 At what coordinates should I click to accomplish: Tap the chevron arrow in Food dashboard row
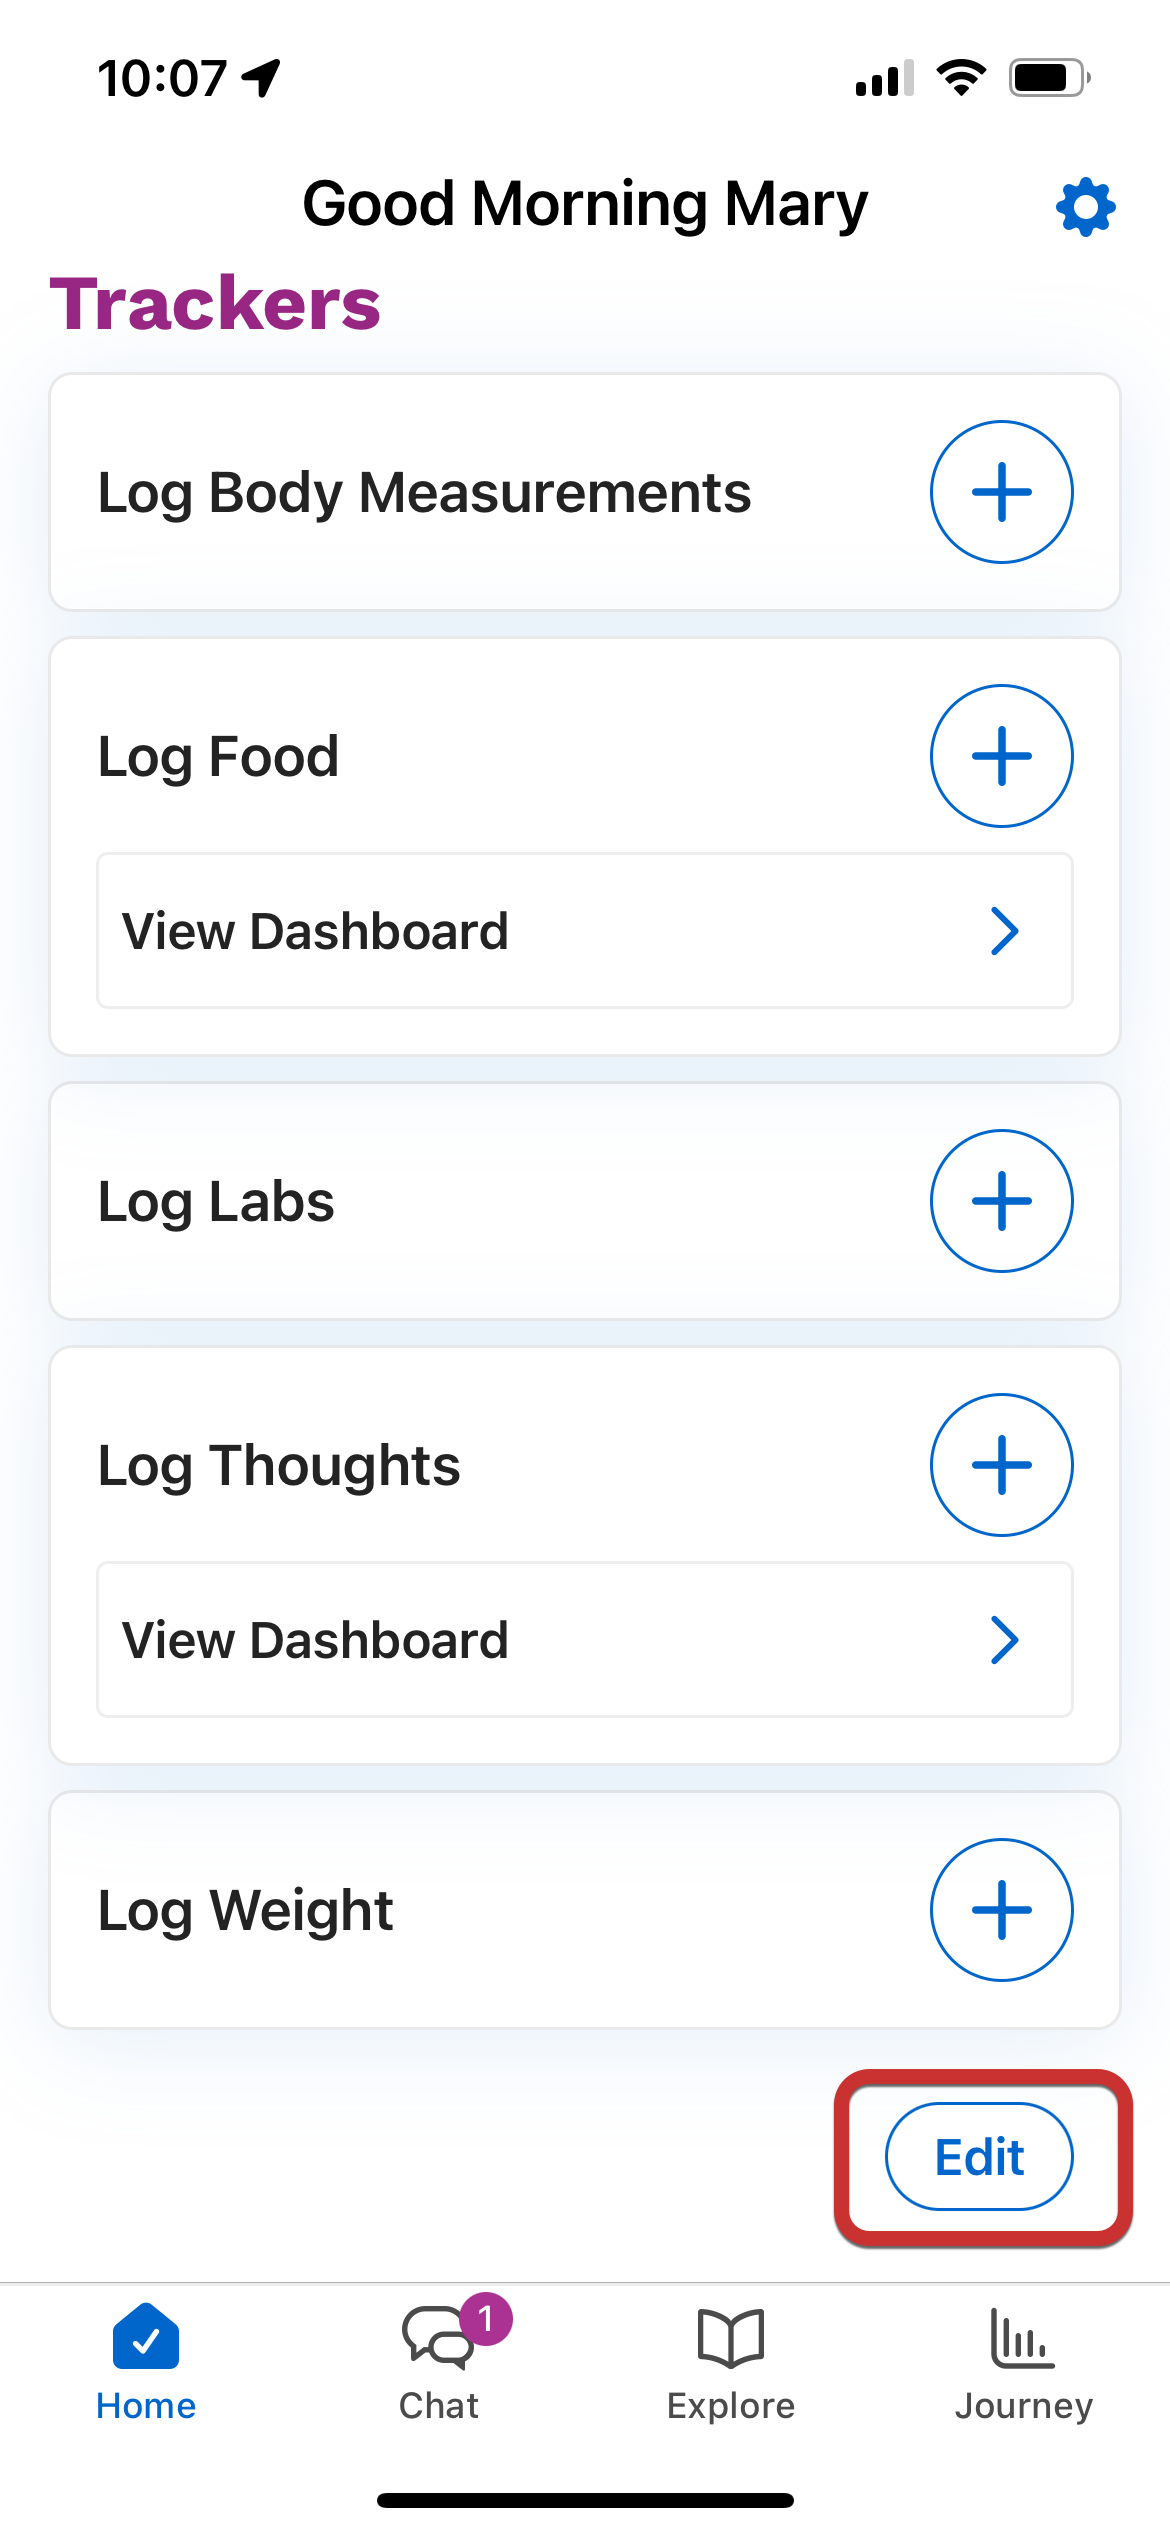click(x=1004, y=931)
